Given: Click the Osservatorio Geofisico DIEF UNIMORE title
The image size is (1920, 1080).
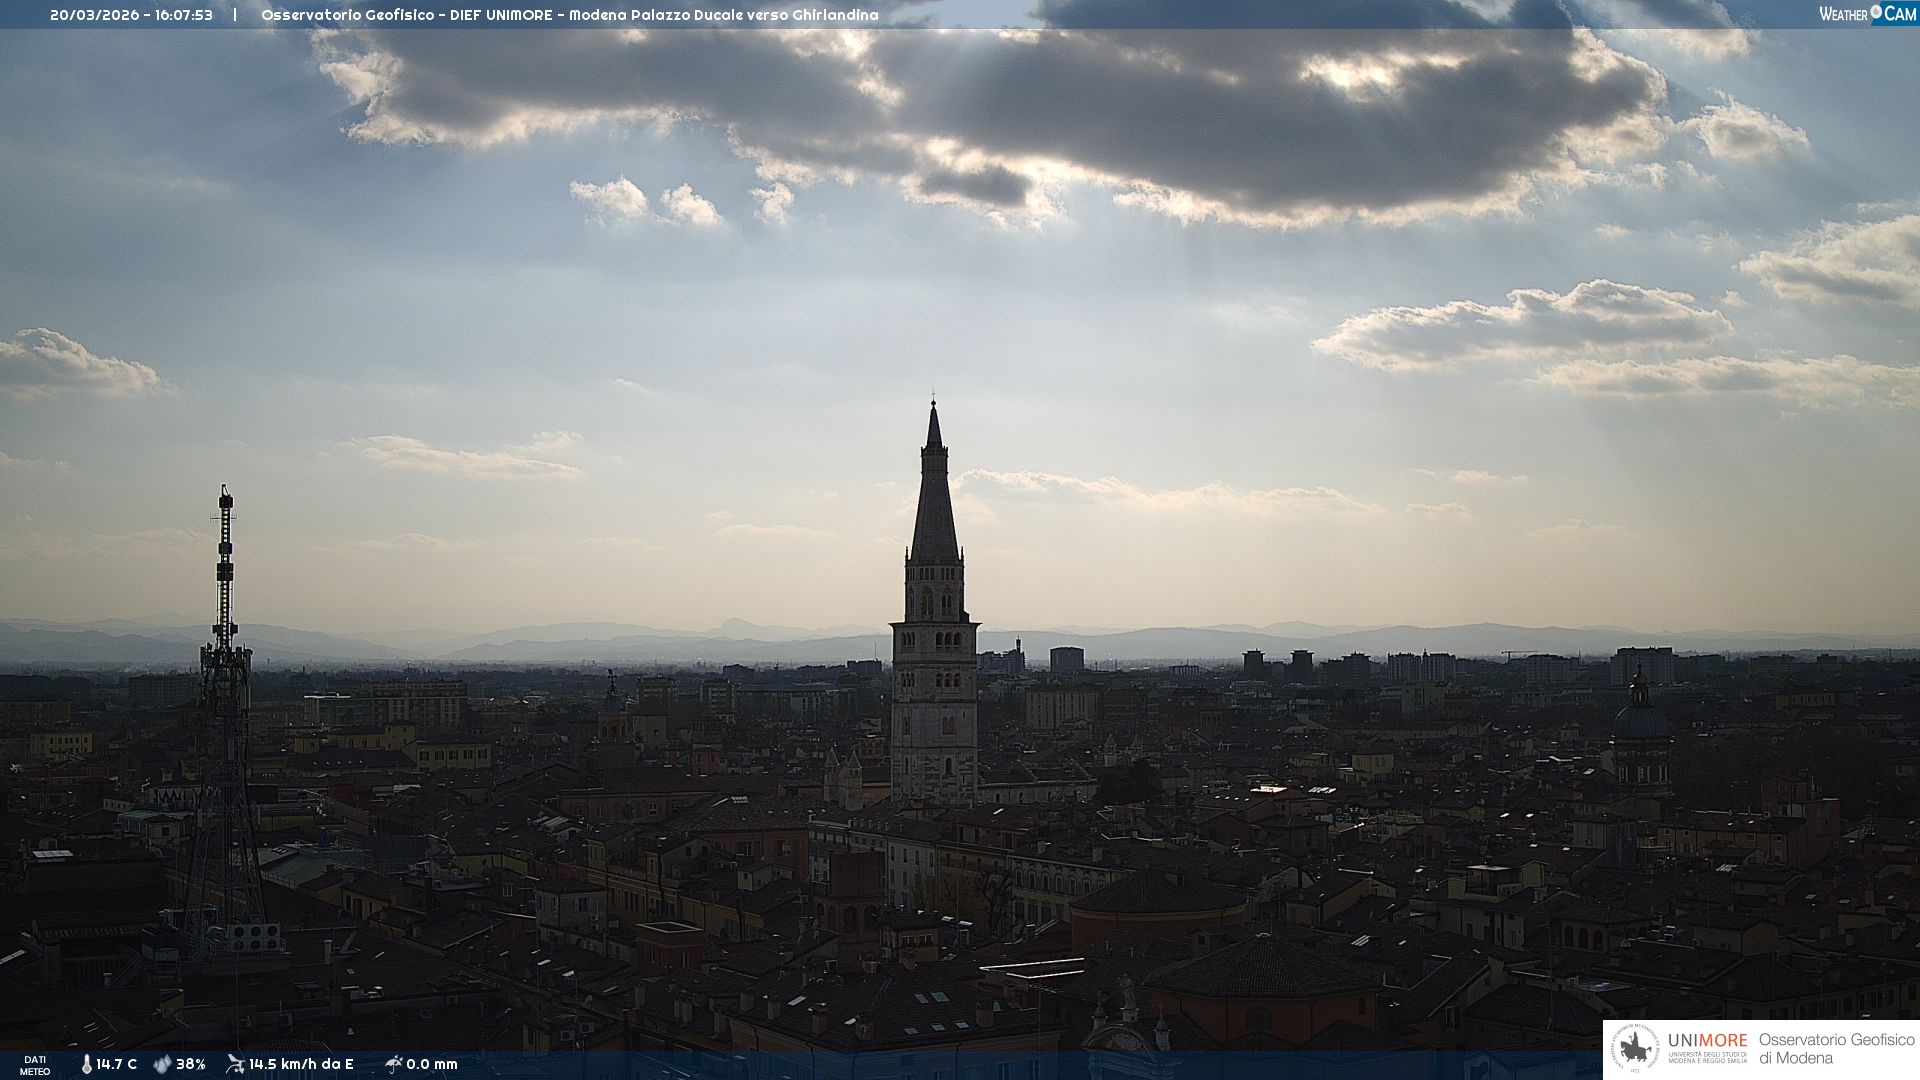Looking at the screenshot, I should click(570, 15).
